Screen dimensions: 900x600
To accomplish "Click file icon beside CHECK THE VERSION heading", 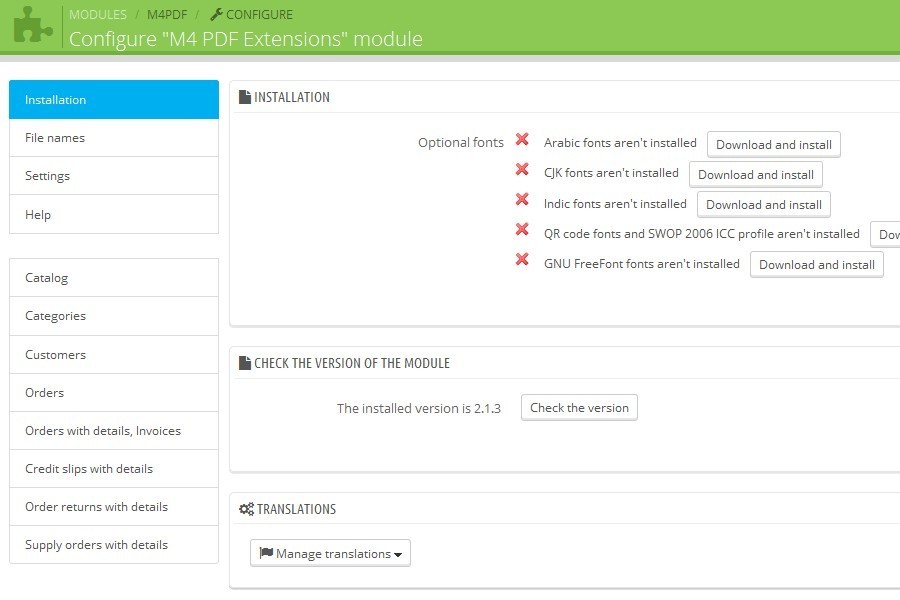I will 245,363.
